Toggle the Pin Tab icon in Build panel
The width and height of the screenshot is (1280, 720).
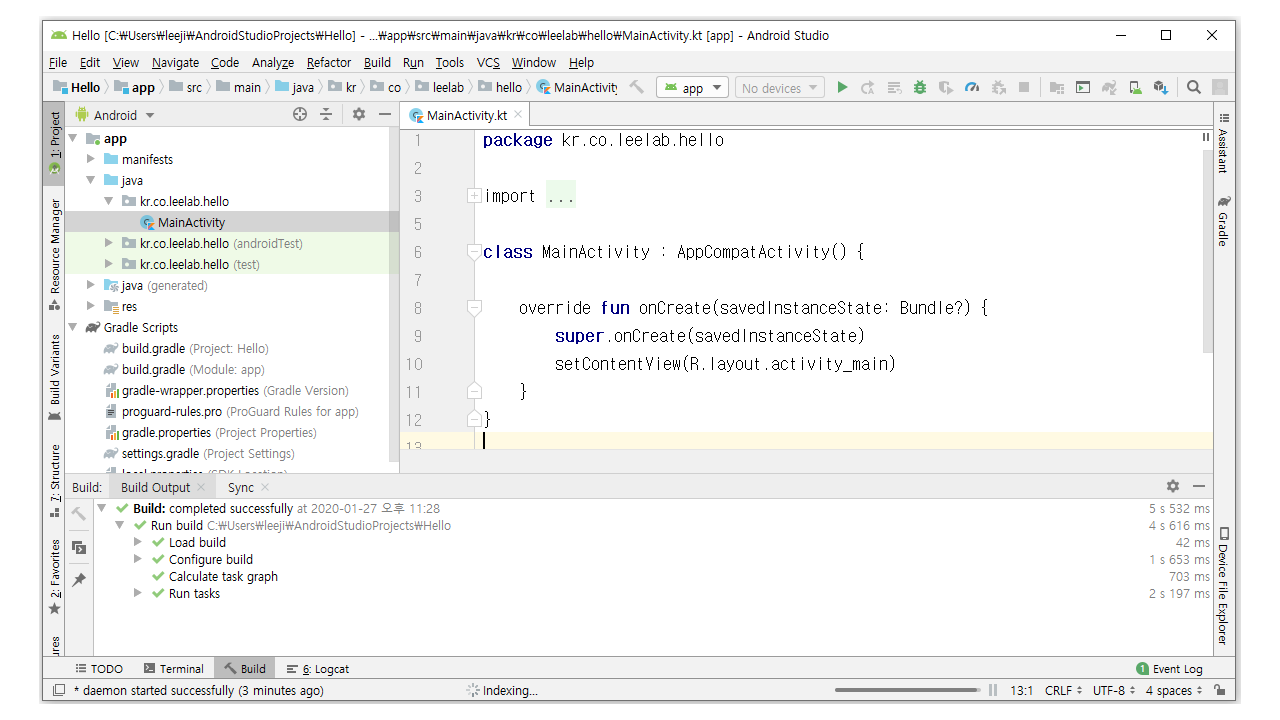click(x=79, y=579)
